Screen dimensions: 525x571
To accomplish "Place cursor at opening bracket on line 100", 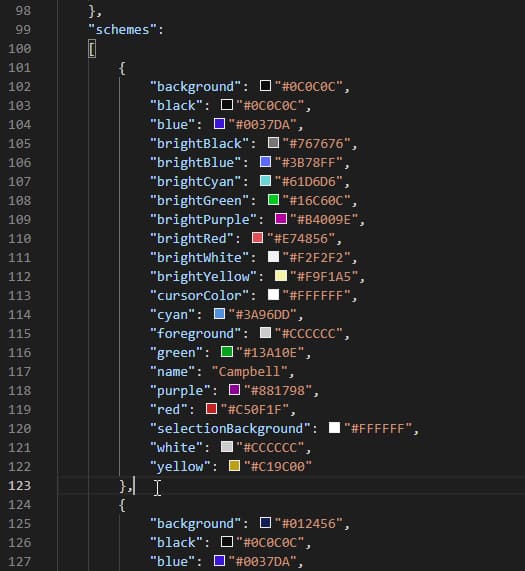I will [92, 49].
